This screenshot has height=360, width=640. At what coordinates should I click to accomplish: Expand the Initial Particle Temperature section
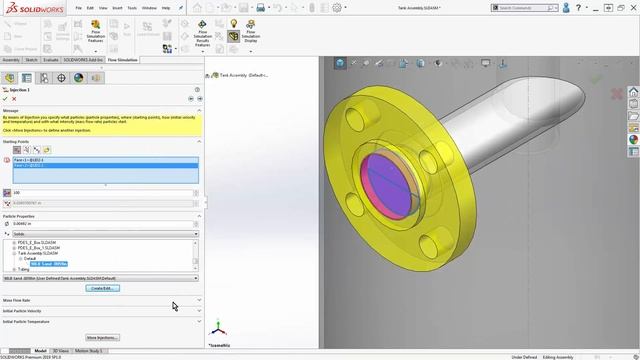199,321
